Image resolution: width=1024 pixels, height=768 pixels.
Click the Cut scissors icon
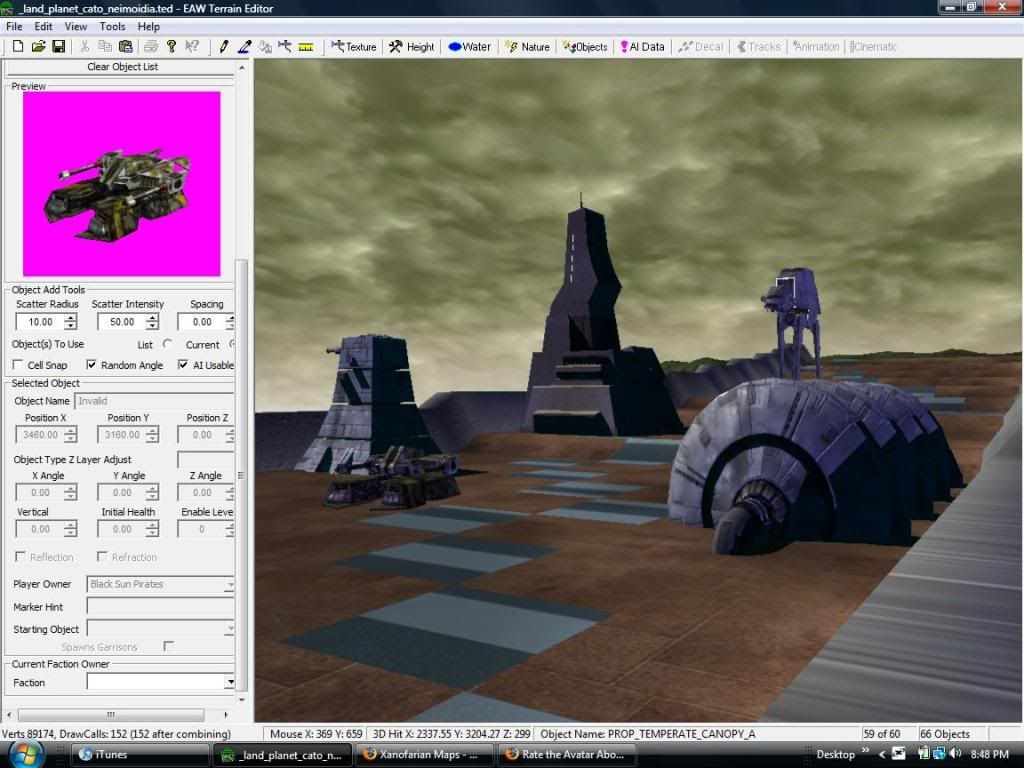pos(84,46)
